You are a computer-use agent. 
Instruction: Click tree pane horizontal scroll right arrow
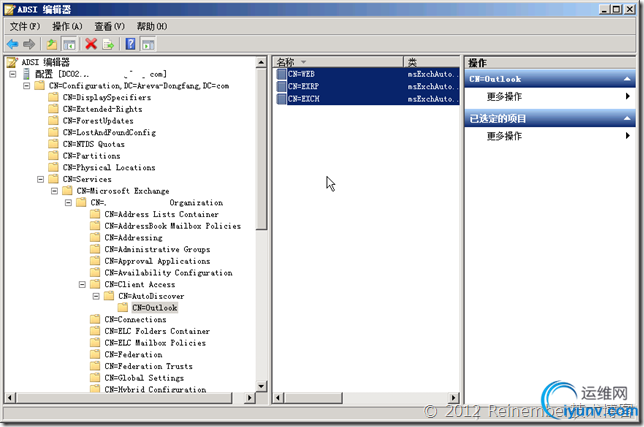pyautogui.click(x=249, y=397)
